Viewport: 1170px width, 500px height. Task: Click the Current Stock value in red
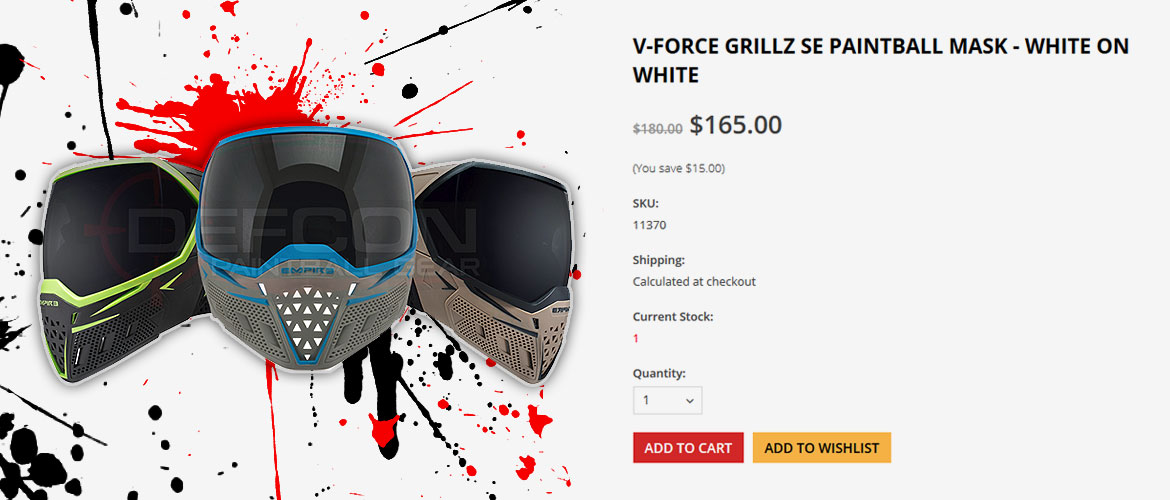(636, 338)
